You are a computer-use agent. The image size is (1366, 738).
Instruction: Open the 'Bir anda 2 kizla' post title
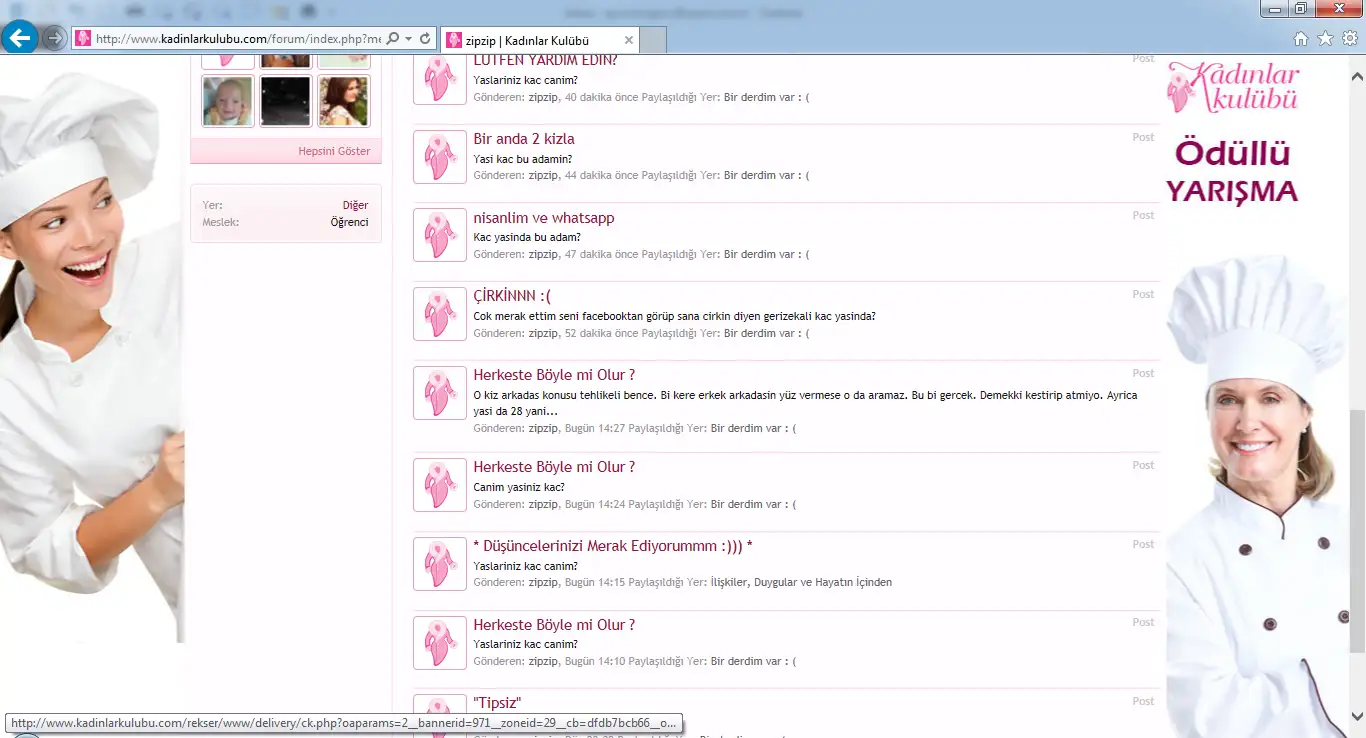point(524,139)
